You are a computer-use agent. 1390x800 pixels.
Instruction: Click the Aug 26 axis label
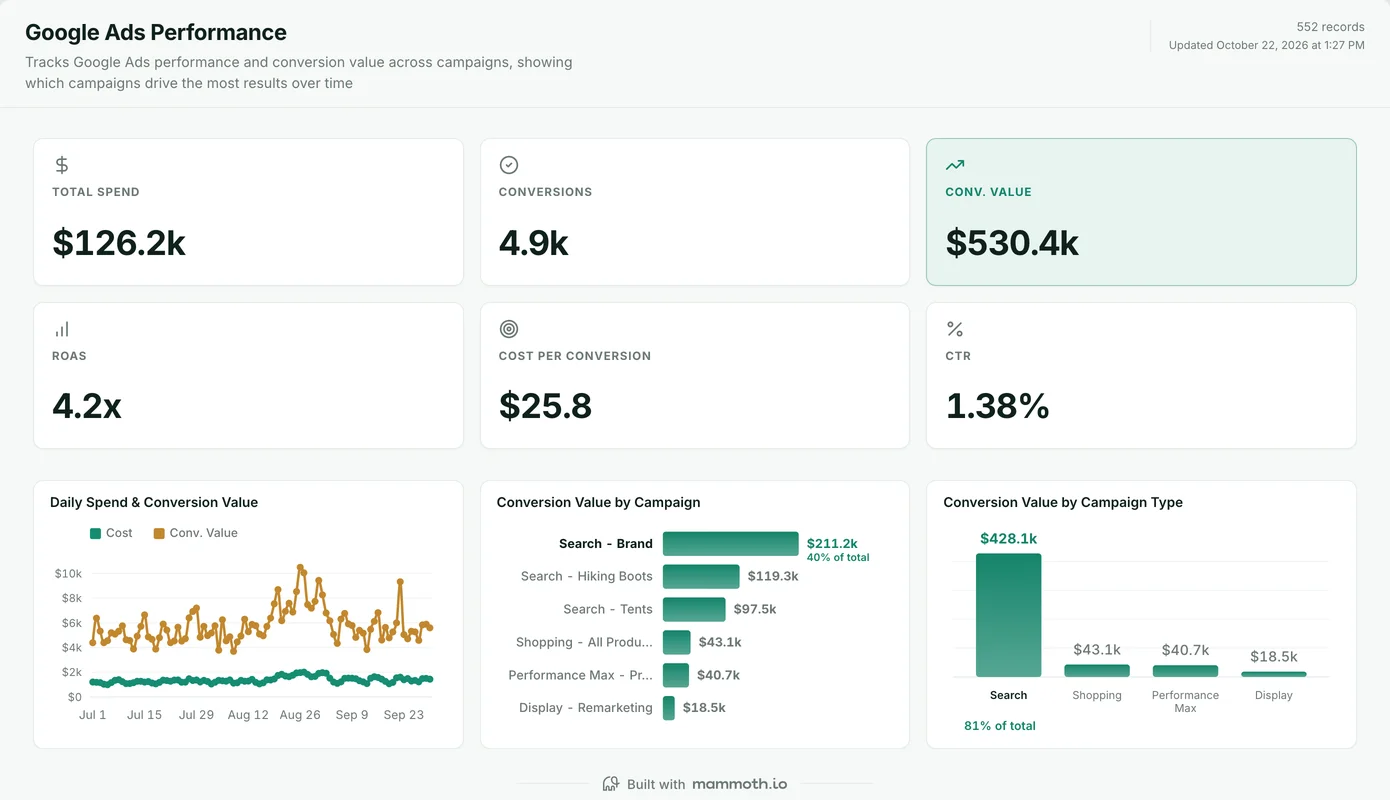pyautogui.click(x=300, y=715)
